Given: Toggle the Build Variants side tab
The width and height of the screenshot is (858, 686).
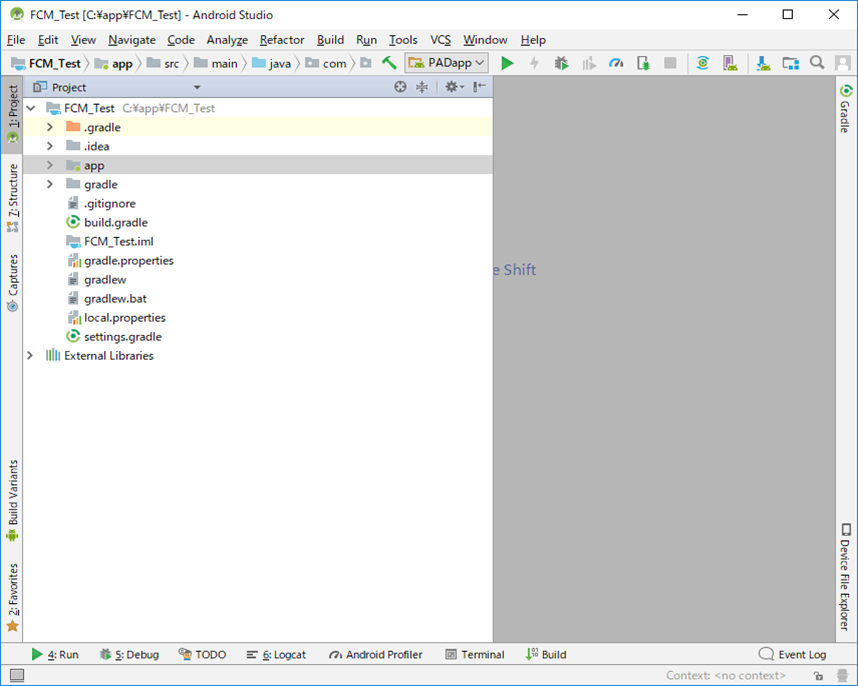Looking at the screenshot, I should click(12, 501).
